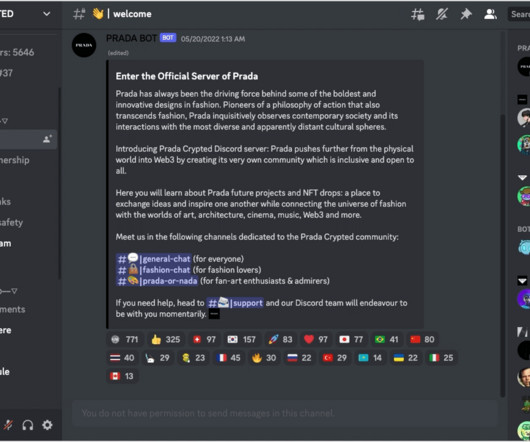Screen dimensions: 530x442
Task: Click red heart reaction with 97
Action: click(316, 339)
